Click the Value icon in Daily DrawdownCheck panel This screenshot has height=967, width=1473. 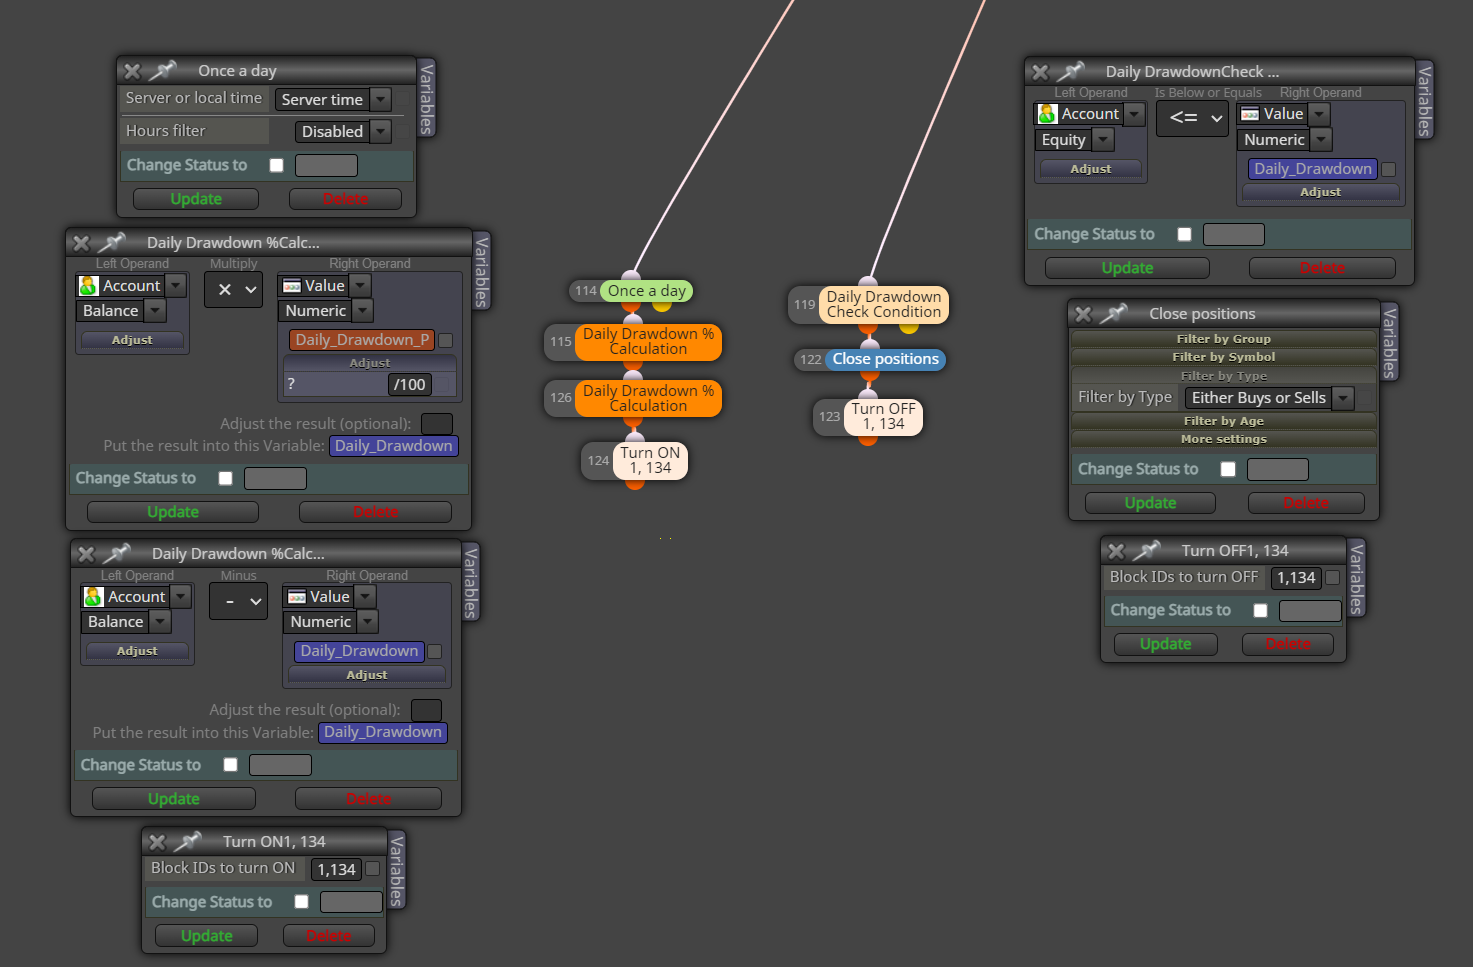[1250, 114]
